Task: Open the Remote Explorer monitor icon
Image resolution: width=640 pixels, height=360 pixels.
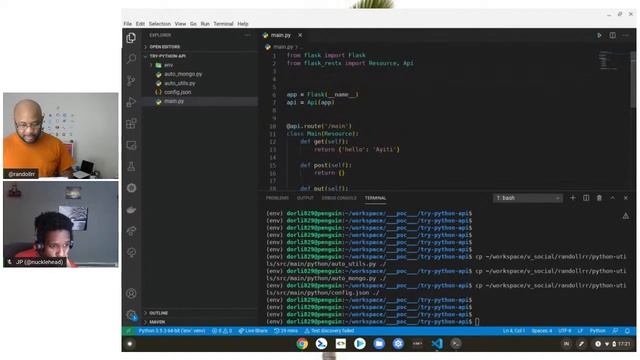Action: [131, 145]
